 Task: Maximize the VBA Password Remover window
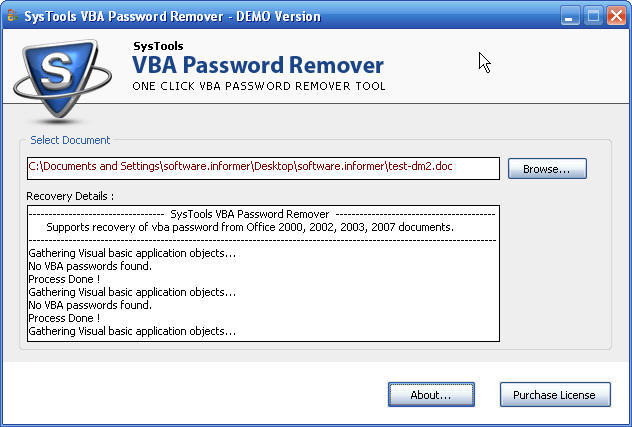tap(593, 16)
